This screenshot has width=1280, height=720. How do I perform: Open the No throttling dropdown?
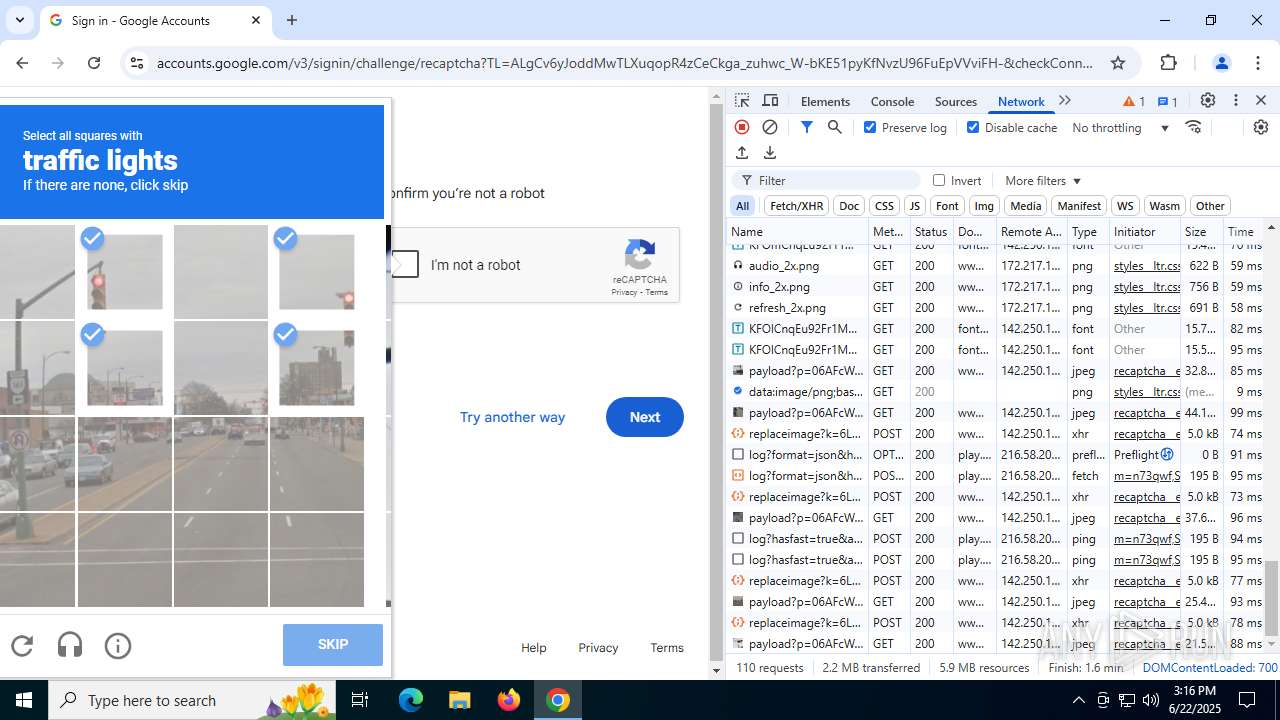[1120, 127]
